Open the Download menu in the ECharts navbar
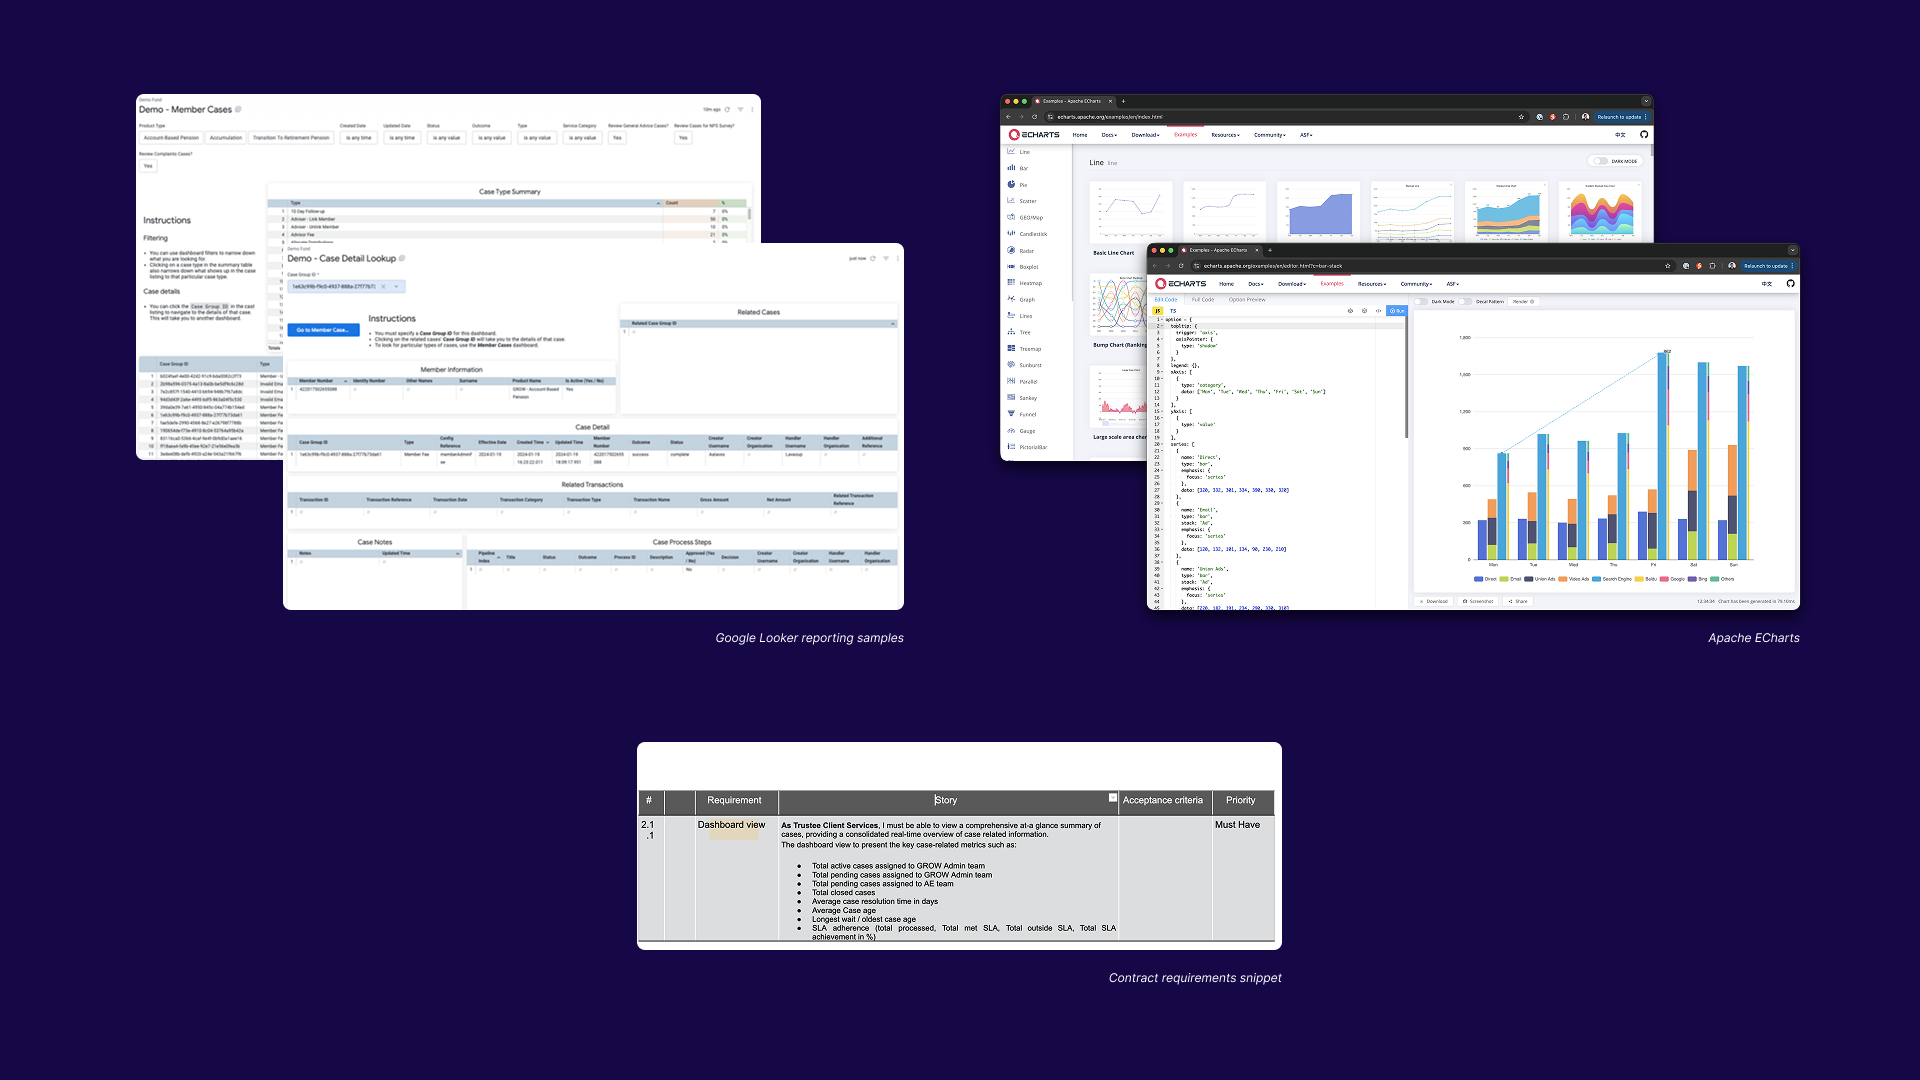Image resolution: width=1920 pixels, height=1080 pixels. 1293,284
